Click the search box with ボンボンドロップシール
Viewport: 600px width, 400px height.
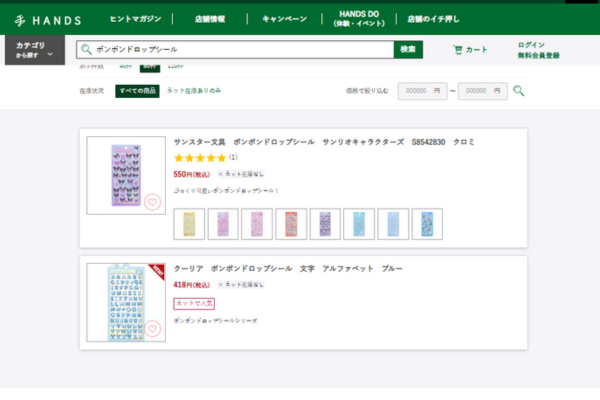(240, 49)
